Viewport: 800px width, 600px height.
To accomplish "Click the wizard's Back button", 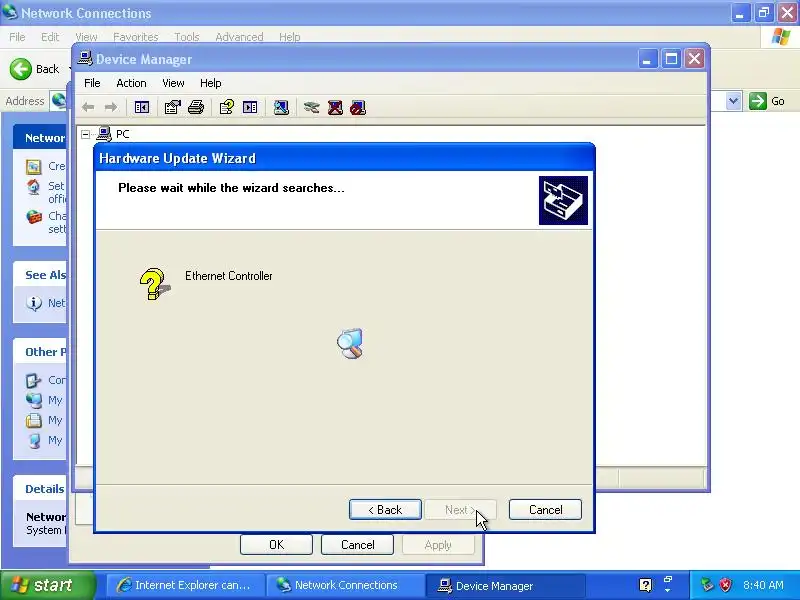I will [385, 510].
